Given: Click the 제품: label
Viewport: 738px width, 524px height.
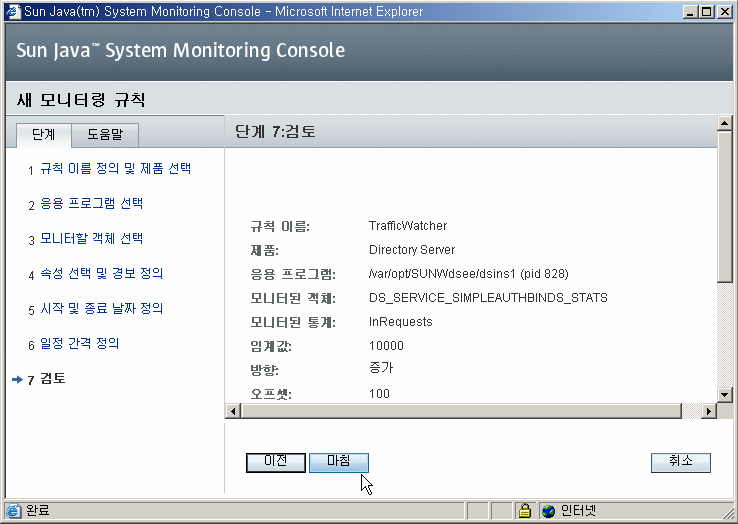Looking at the screenshot, I should click(x=265, y=250).
